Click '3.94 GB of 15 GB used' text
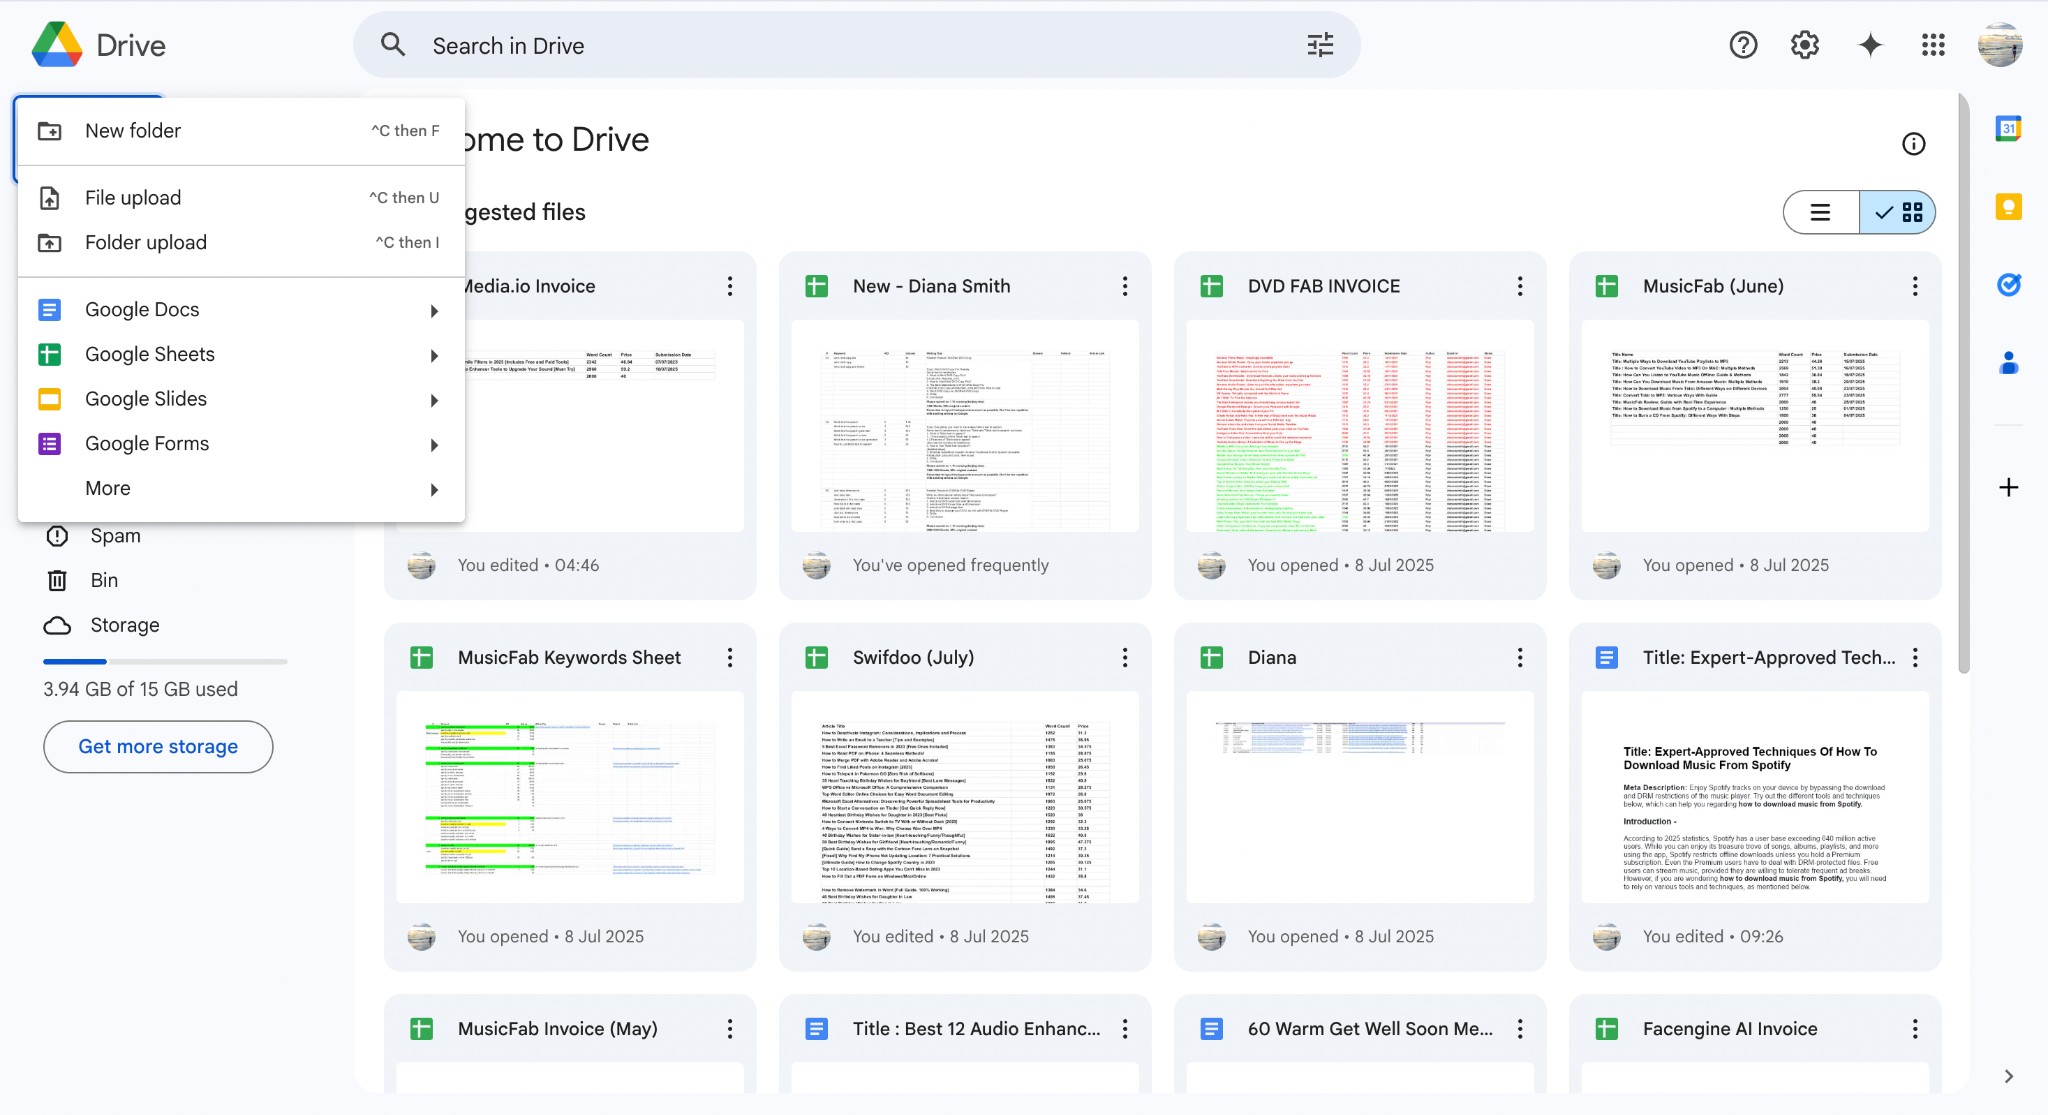 [140, 690]
